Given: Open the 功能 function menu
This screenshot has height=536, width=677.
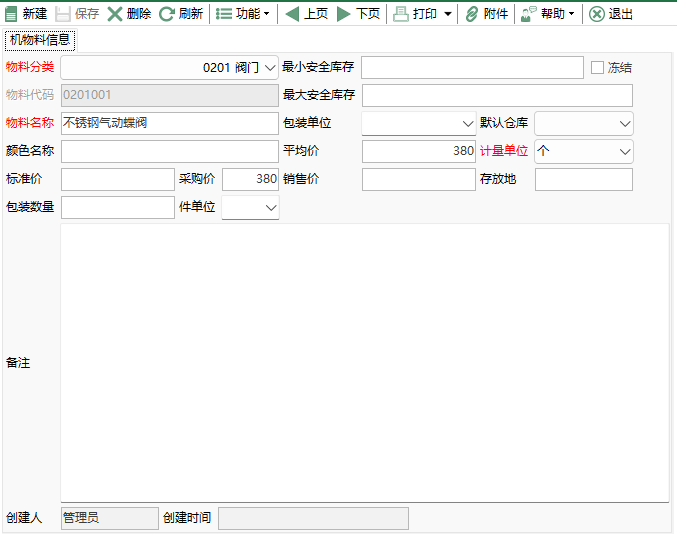Looking at the screenshot, I should 240,14.
